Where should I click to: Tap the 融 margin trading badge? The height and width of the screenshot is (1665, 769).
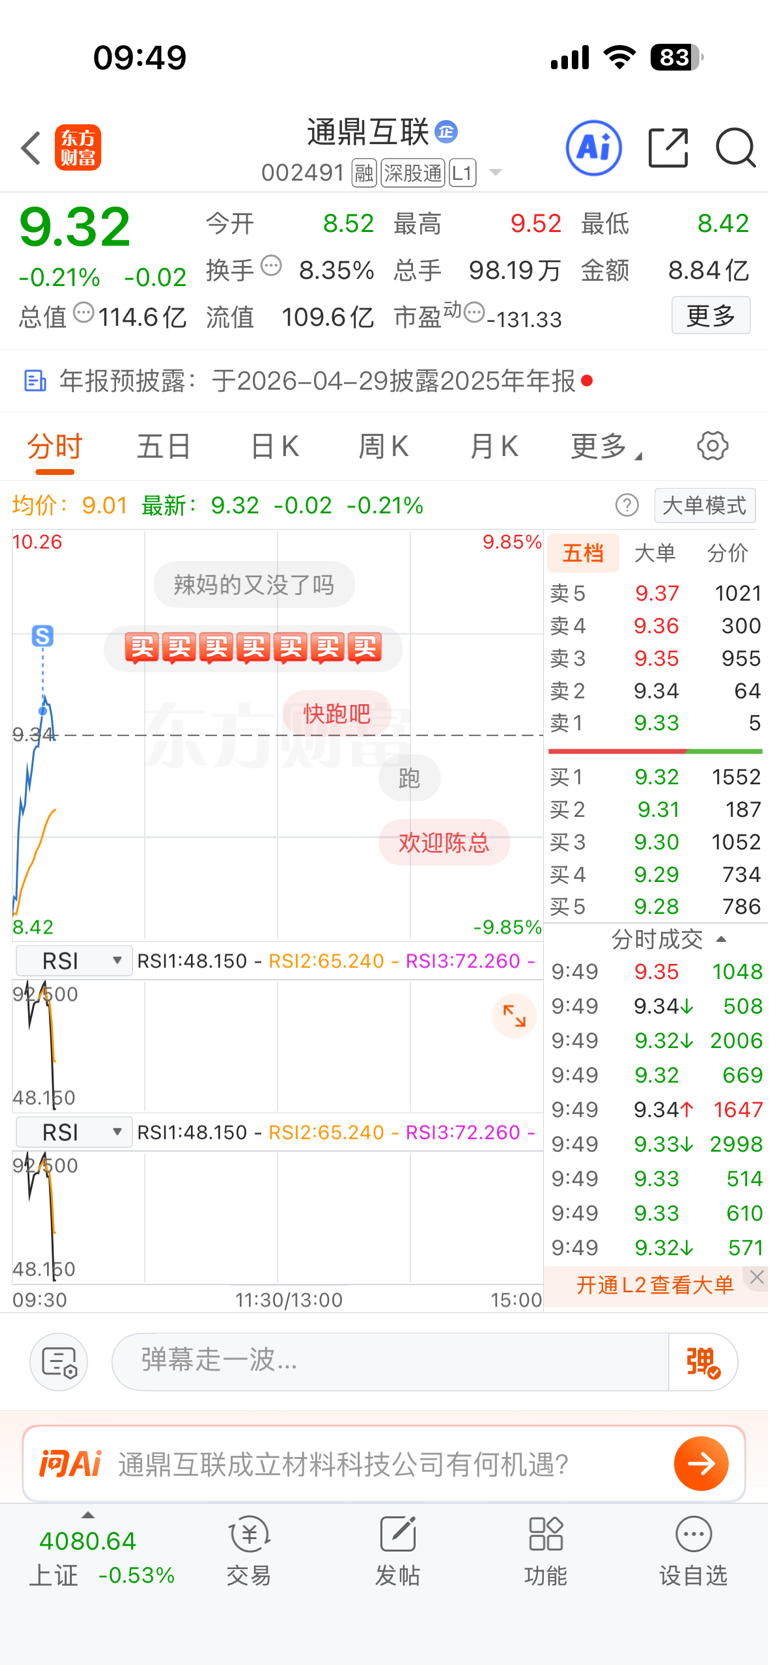click(x=364, y=174)
